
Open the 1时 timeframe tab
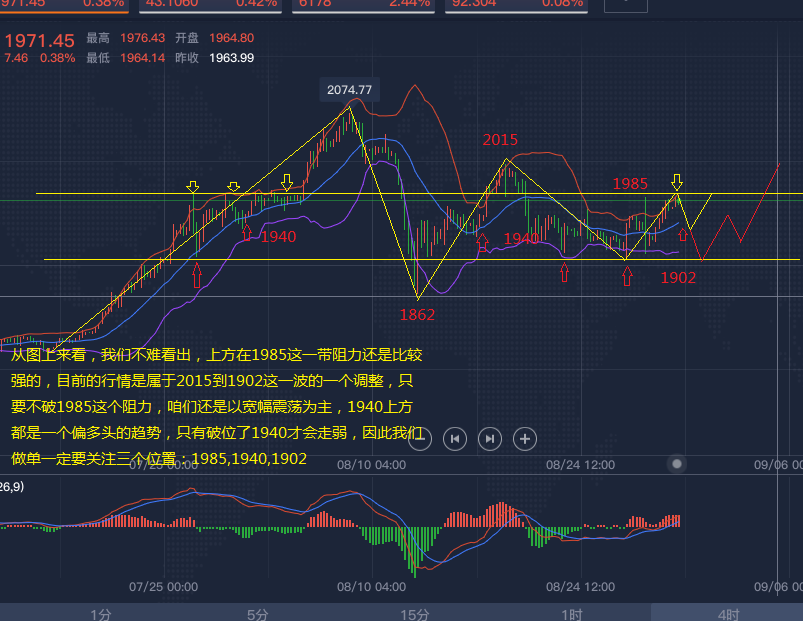click(572, 614)
